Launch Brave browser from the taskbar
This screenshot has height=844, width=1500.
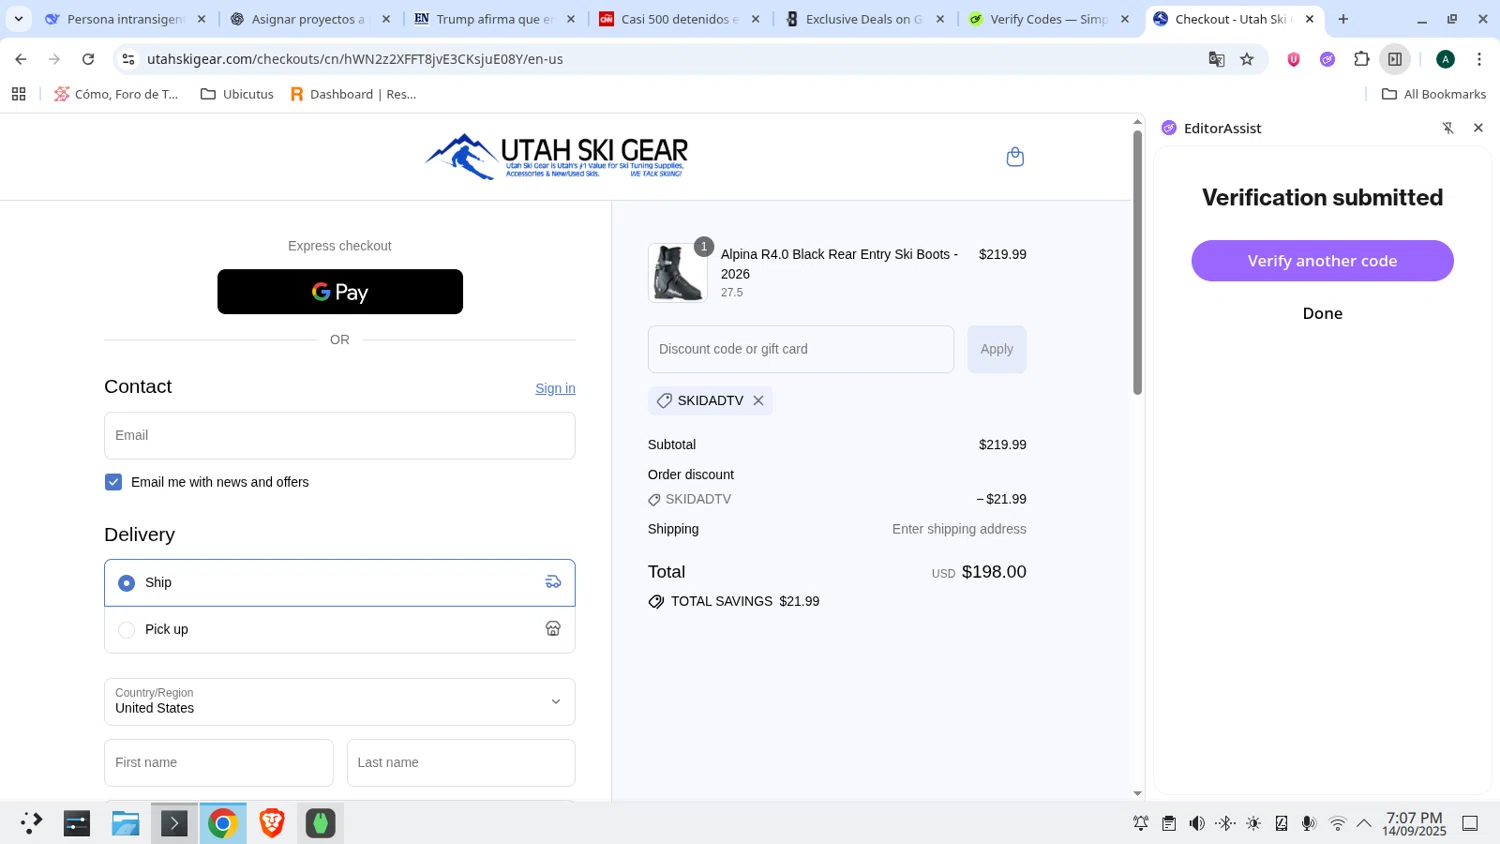point(271,823)
